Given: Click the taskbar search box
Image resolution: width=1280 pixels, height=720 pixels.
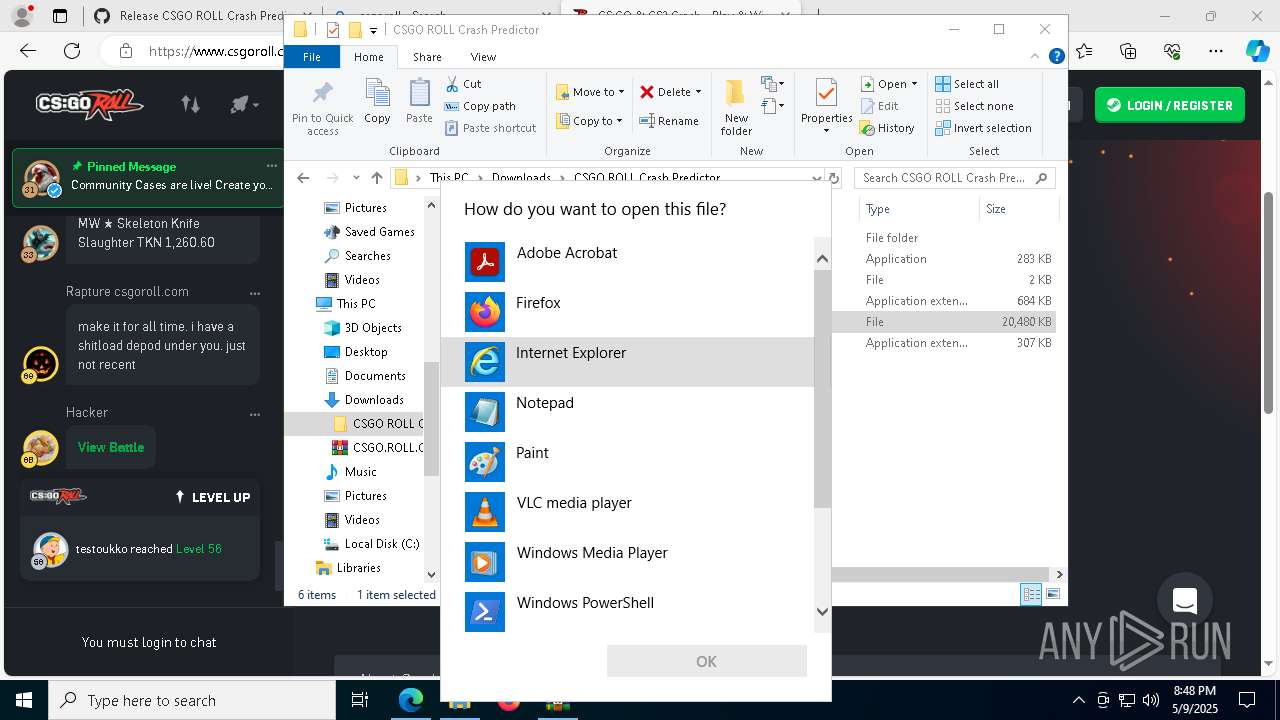Looking at the screenshot, I should tap(192, 700).
